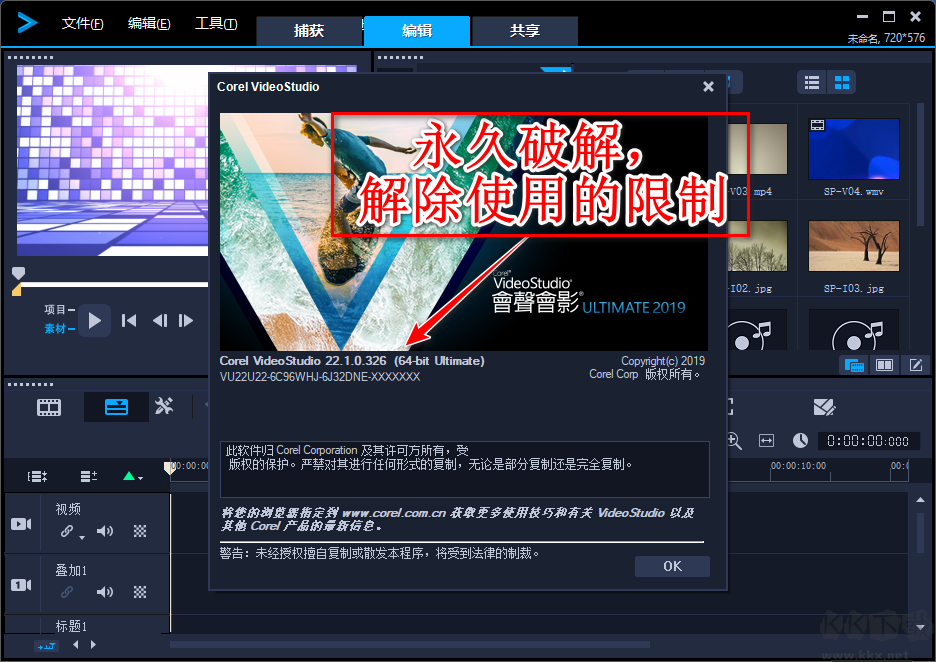The width and height of the screenshot is (936, 662).
Task: Click the project duration clock icon
Action: (x=800, y=441)
